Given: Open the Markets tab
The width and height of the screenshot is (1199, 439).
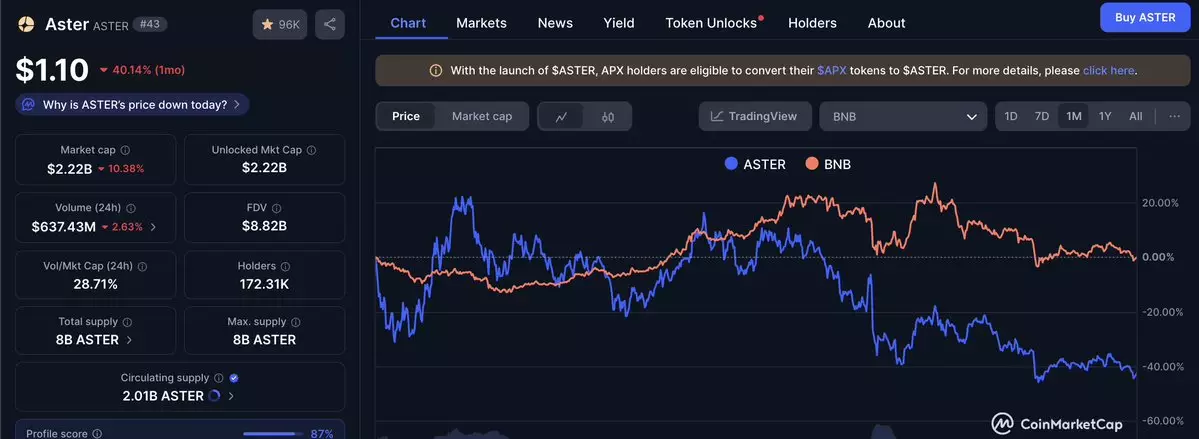Looking at the screenshot, I should 481,23.
